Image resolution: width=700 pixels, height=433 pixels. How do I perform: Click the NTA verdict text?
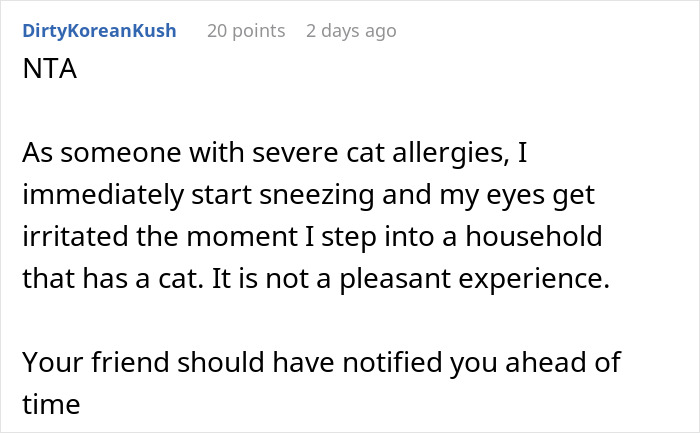[x=50, y=69]
